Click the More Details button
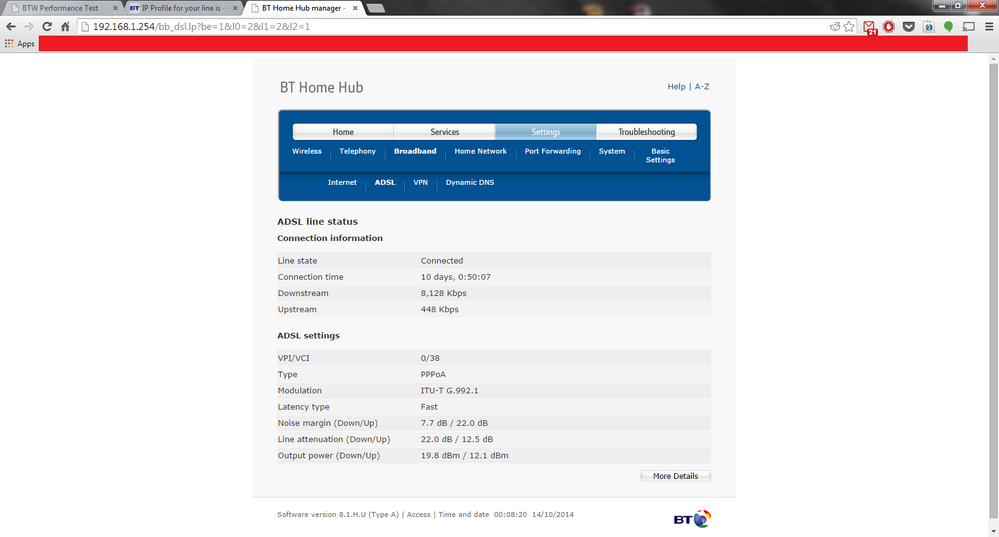Screen dimensions: 999x537 (675, 476)
